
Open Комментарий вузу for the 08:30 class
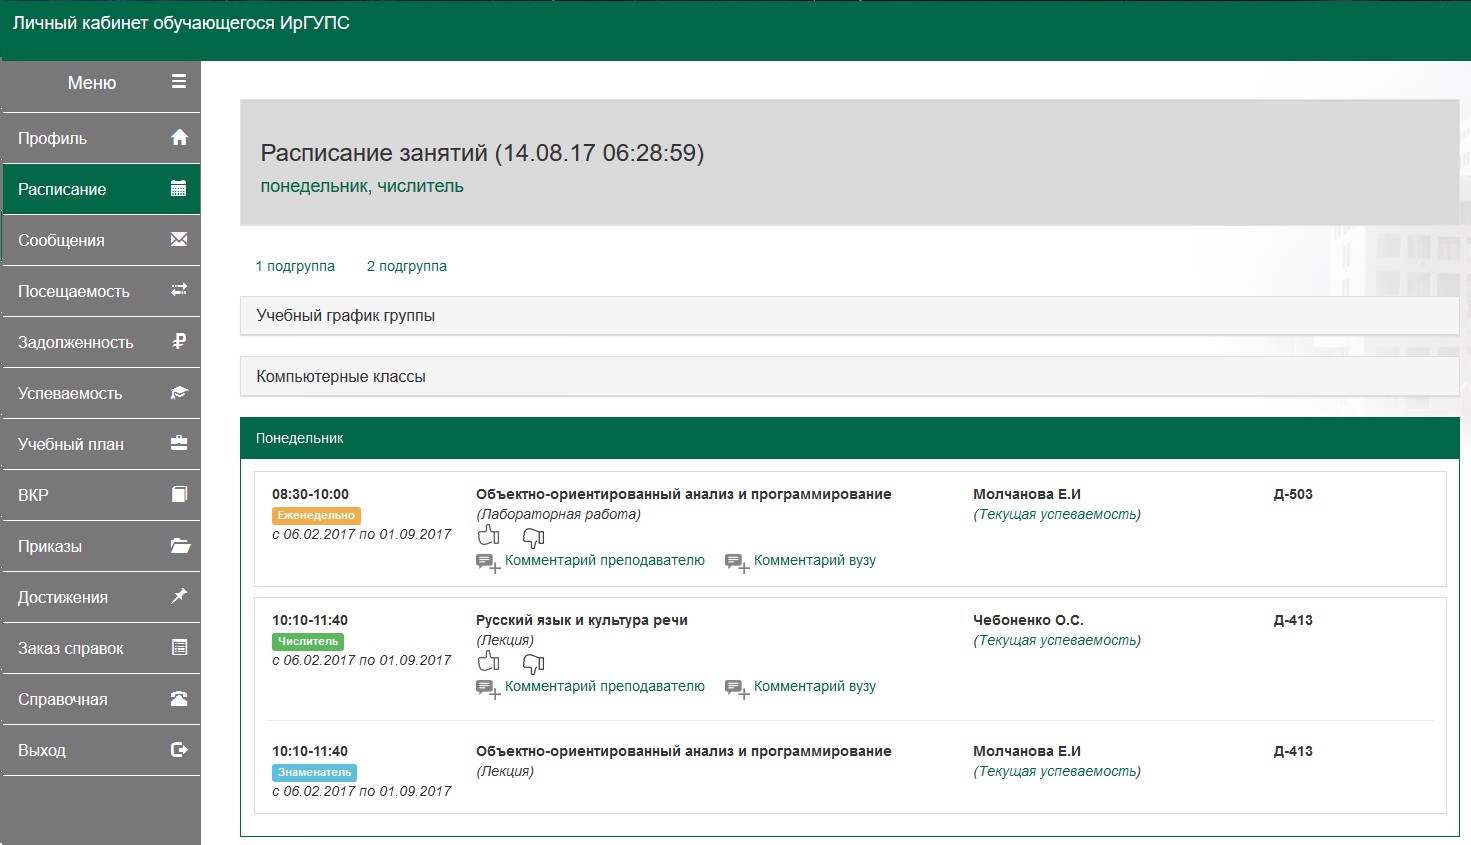815,560
